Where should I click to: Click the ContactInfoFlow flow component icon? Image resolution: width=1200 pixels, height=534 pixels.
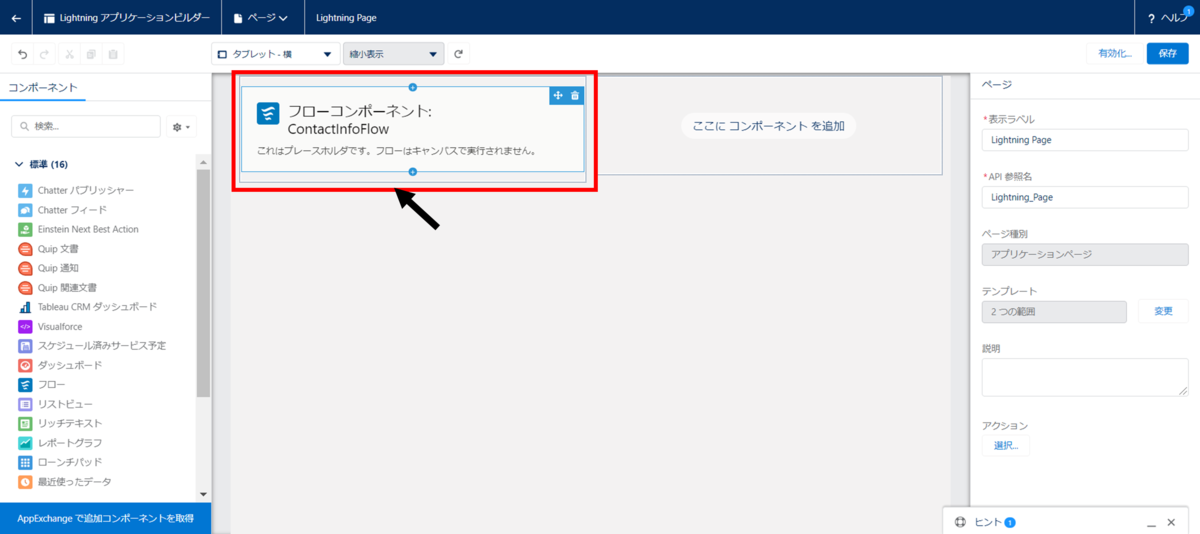(268, 113)
